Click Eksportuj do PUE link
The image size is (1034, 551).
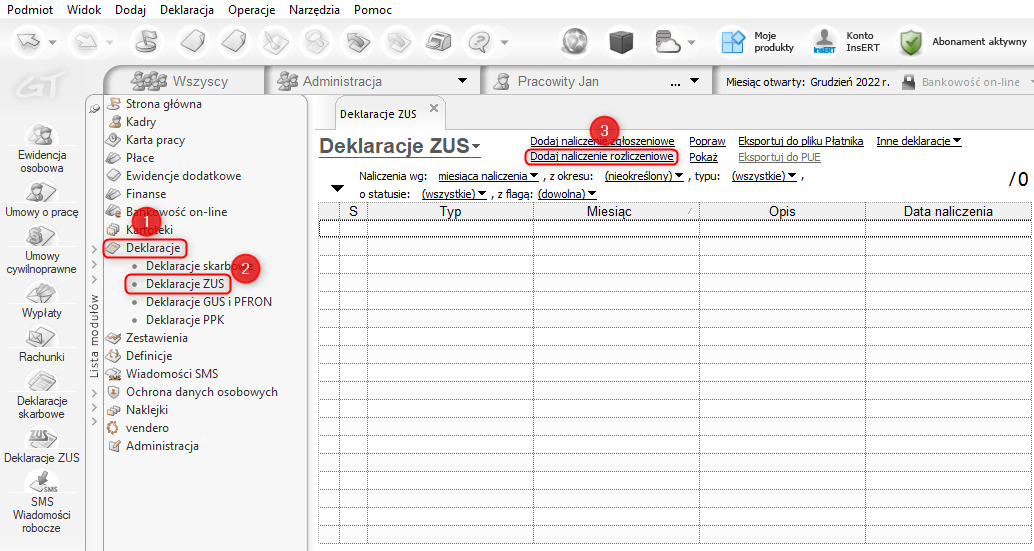pyautogui.click(x=779, y=157)
